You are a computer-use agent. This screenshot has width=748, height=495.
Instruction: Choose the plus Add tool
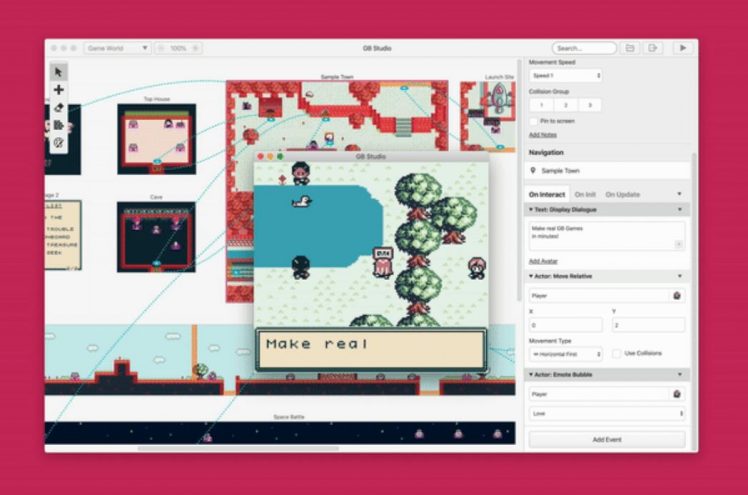[x=59, y=89]
